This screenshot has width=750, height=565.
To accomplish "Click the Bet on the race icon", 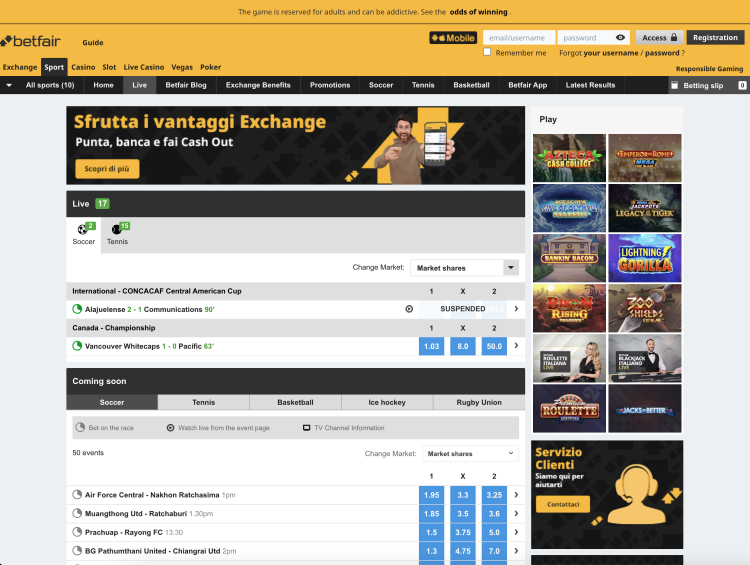I will (x=80, y=427).
